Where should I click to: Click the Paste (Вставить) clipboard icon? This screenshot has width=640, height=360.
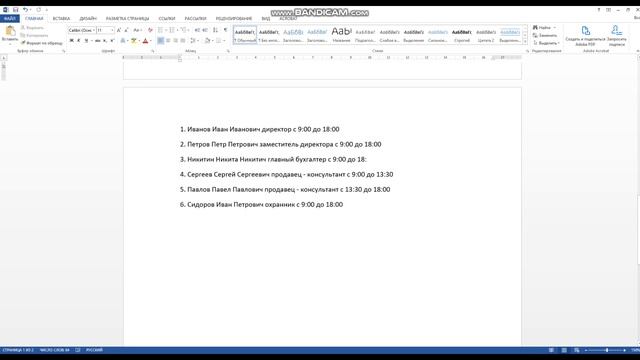tap(10, 31)
